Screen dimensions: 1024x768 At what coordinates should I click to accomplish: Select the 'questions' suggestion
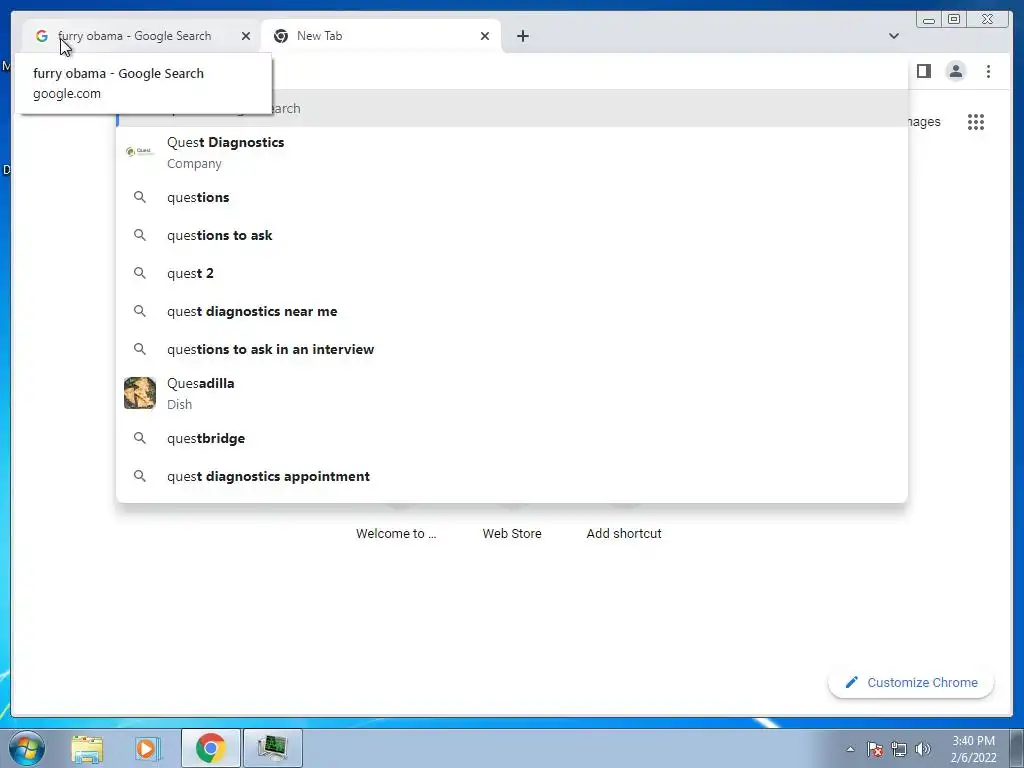(x=512, y=197)
